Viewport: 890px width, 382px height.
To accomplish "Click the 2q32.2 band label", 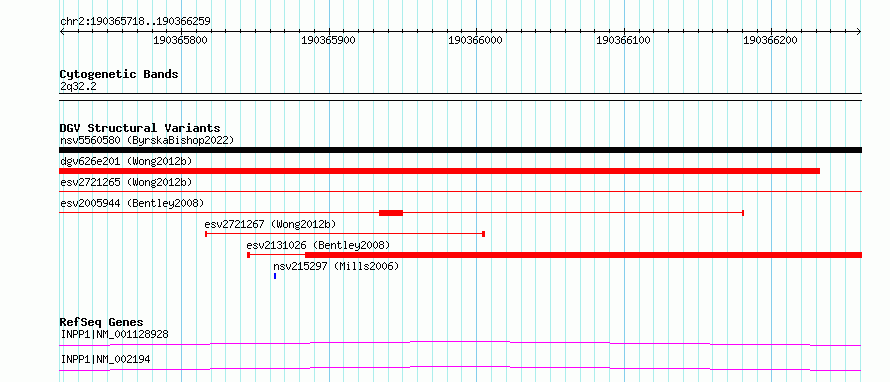I will point(78,86).
